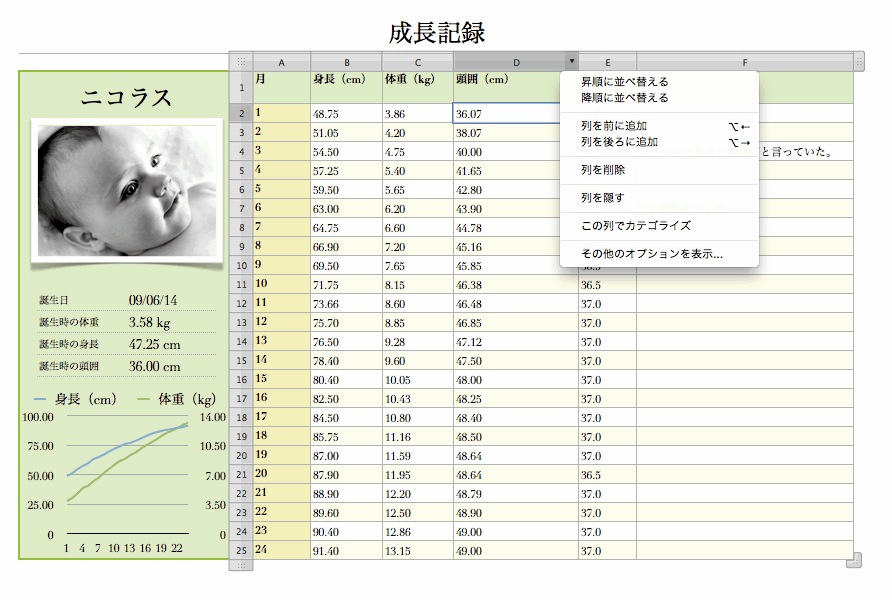Click the 体重 (kg) chart legend entry

click(x=177, y=399)
